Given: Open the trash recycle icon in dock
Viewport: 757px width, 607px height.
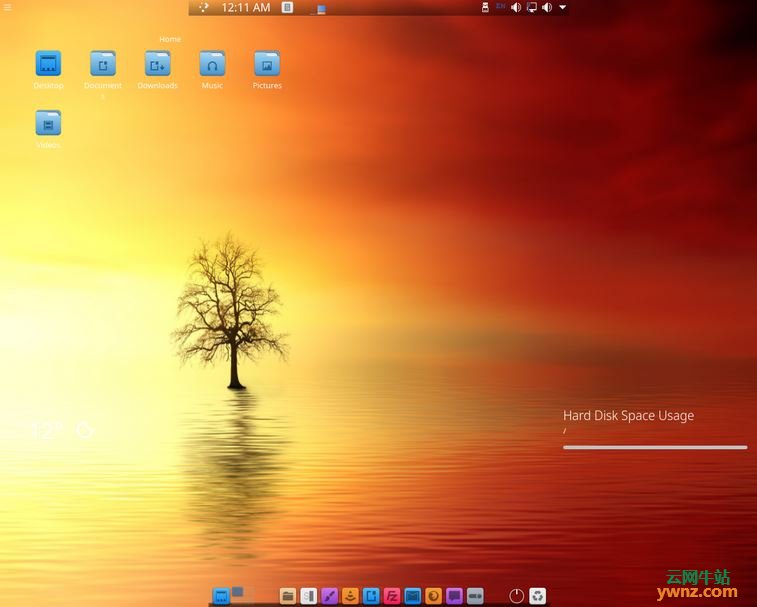Looking at the screenshot, I should [538, 596].
